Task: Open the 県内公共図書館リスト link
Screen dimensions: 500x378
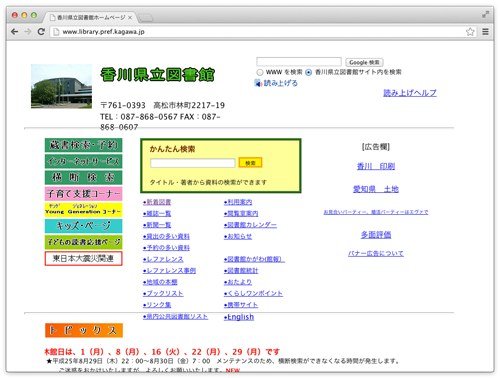Action: point(175,316)
